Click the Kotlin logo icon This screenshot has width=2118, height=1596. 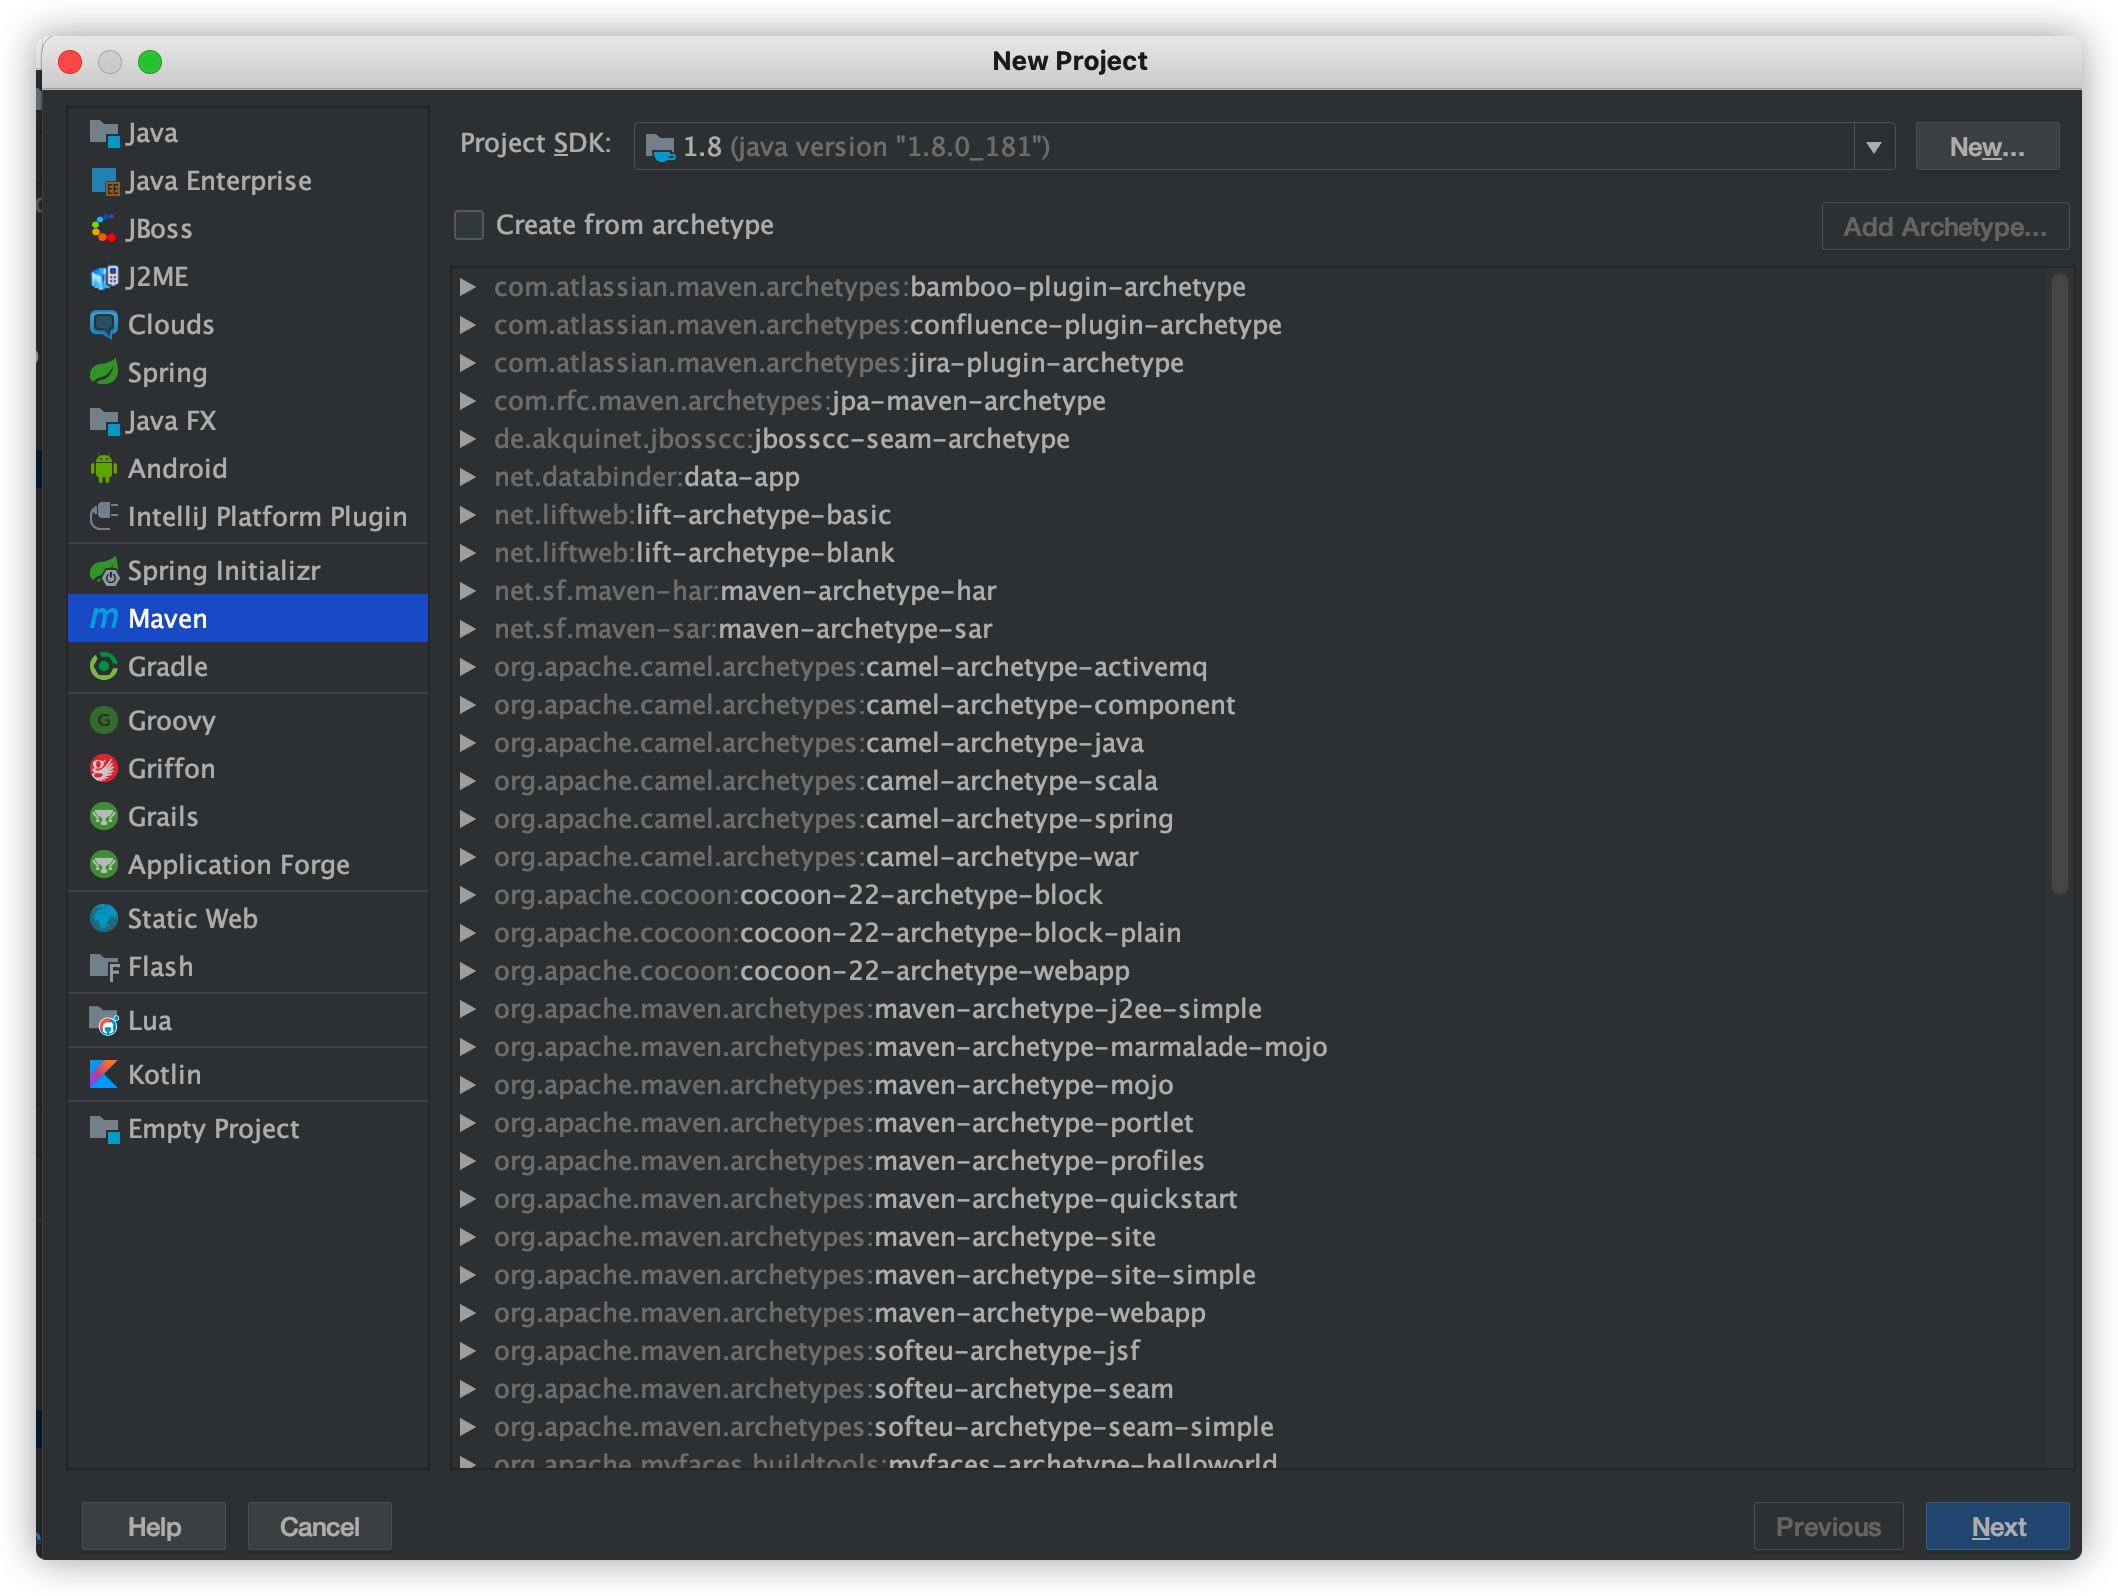(104, 1075)
